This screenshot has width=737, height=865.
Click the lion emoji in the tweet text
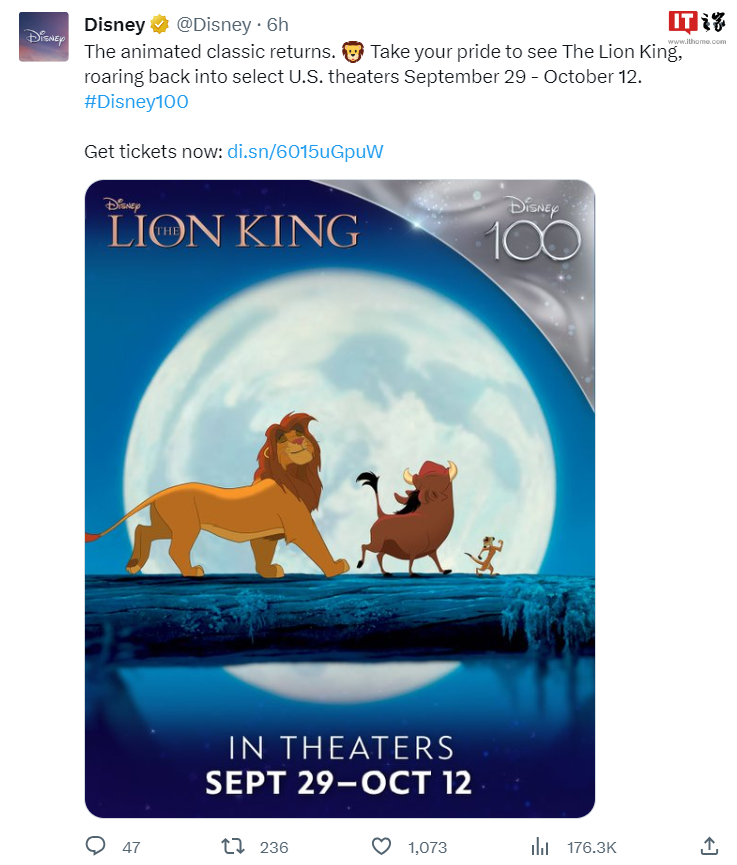352,51
